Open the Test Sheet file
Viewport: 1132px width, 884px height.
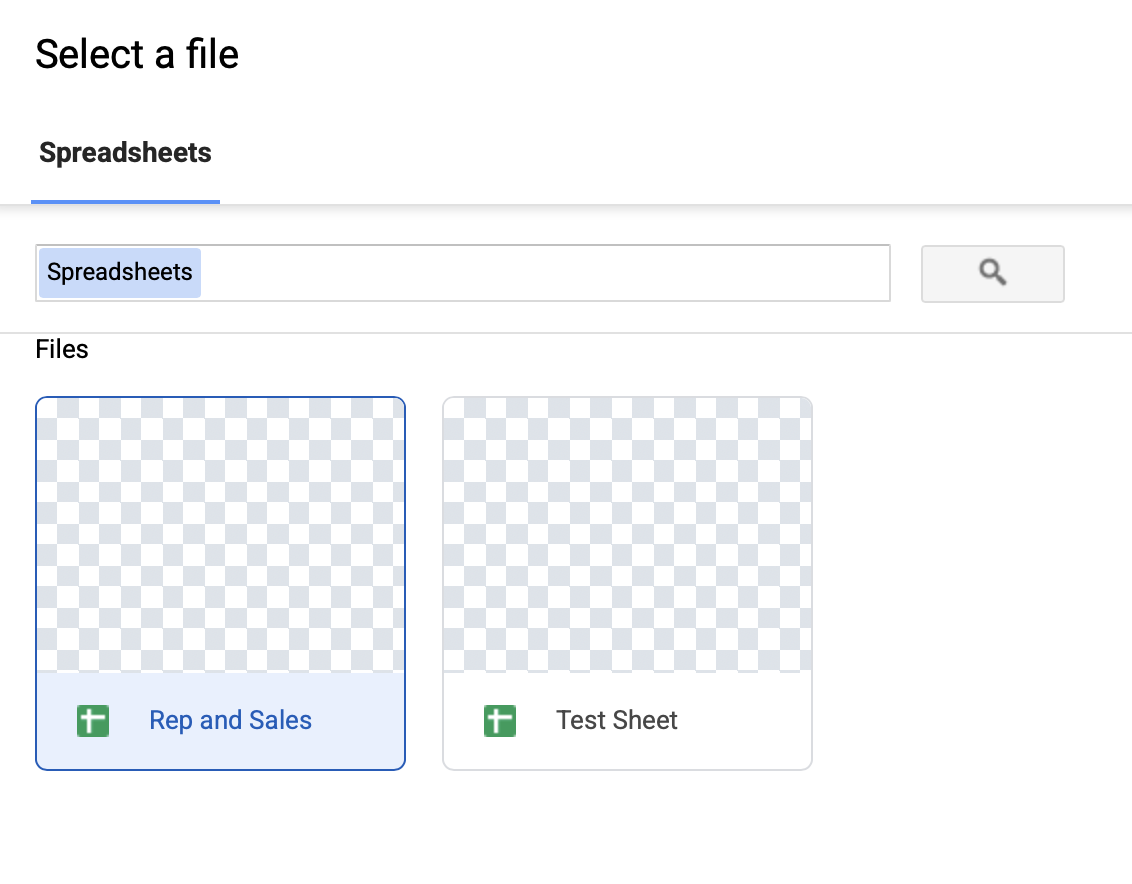(627, 583)
